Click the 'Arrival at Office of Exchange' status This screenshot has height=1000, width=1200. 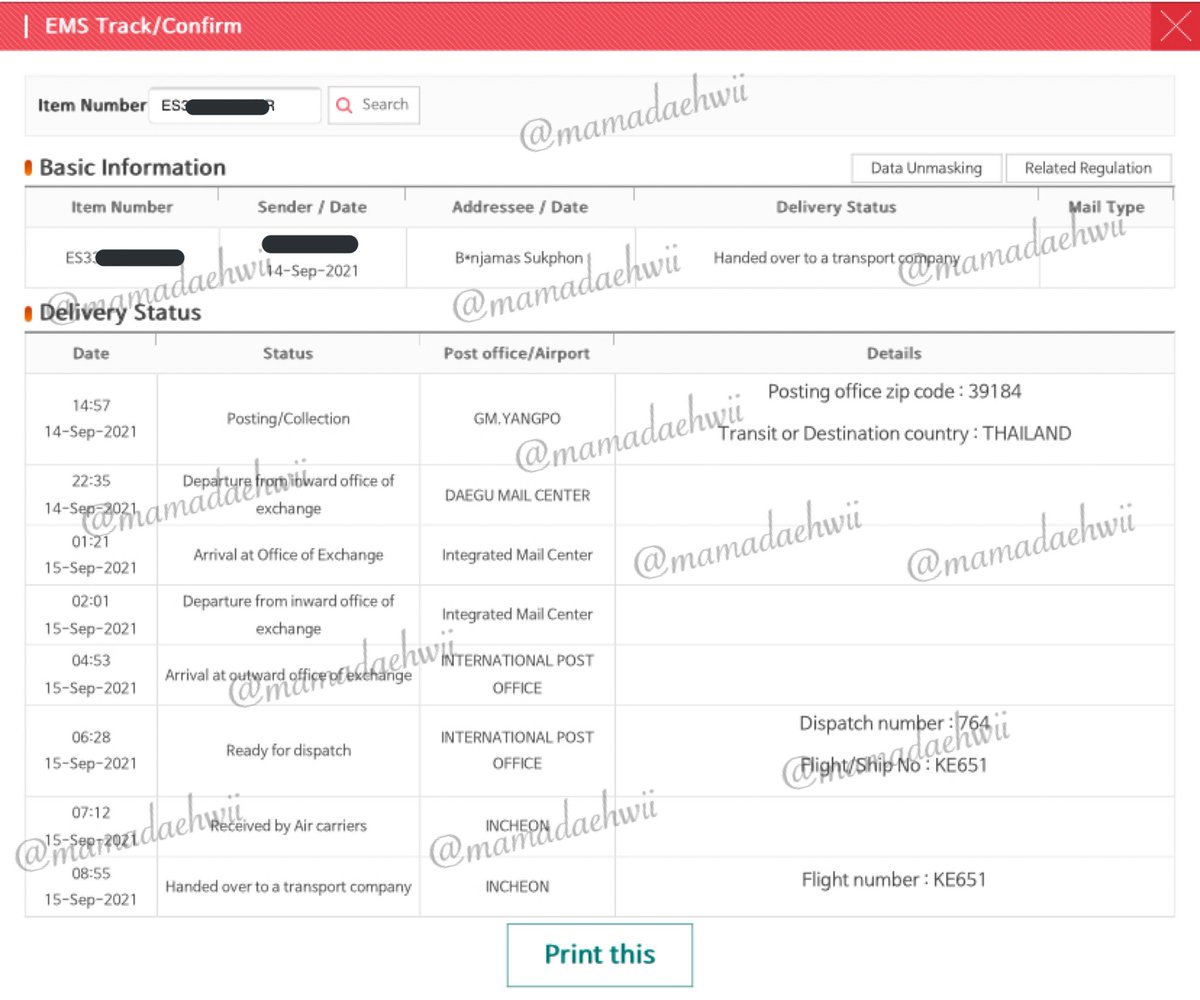click(288, 555)
